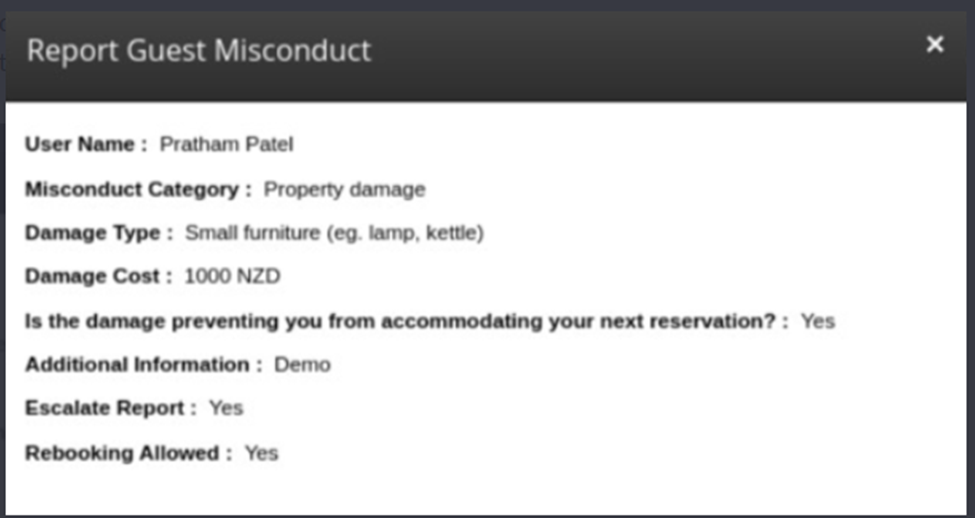Screen dimensions: 975x518
Task: Select the Demo additional information text
Action: point(302,365)
